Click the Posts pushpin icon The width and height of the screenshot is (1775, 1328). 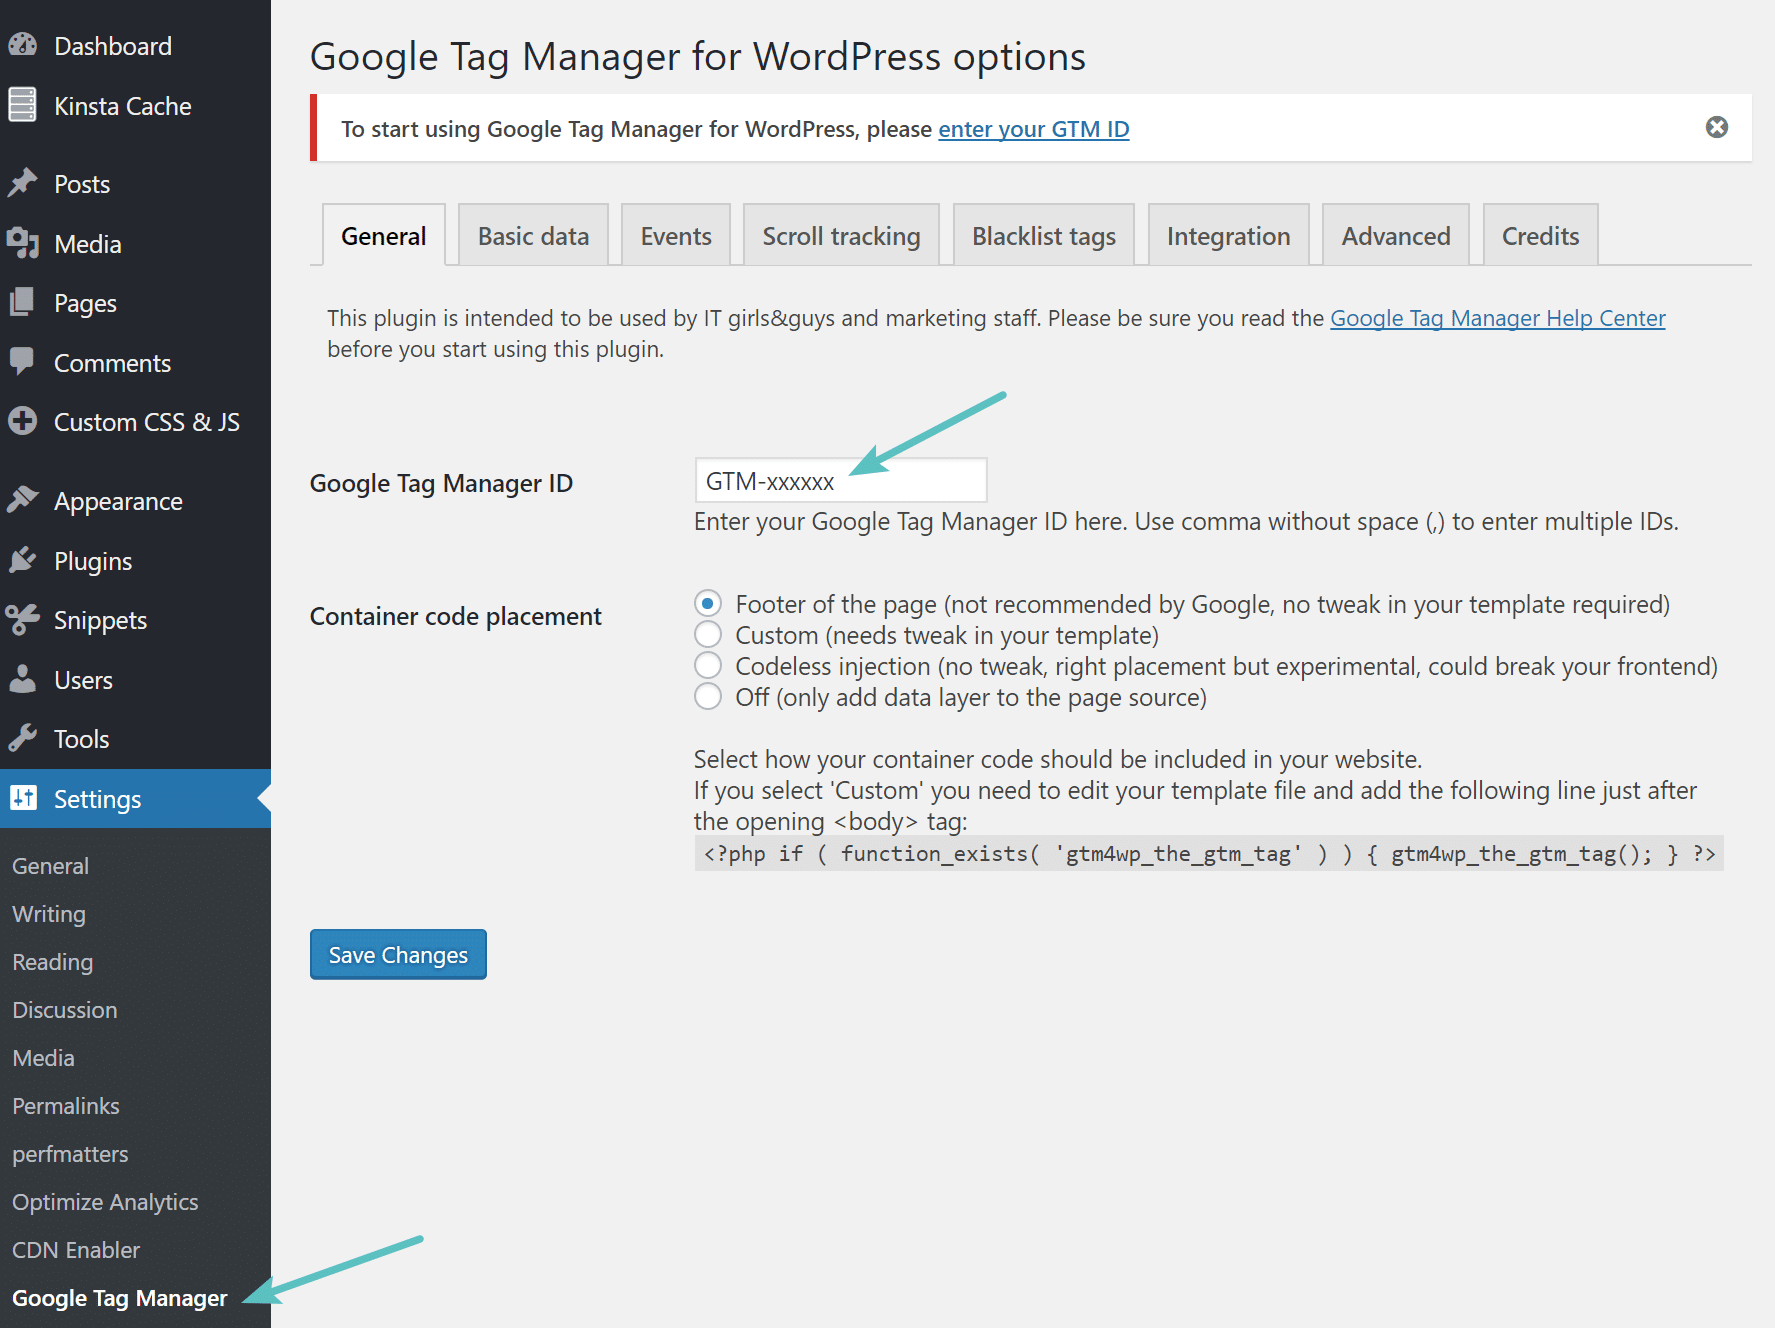pos(22,183)
